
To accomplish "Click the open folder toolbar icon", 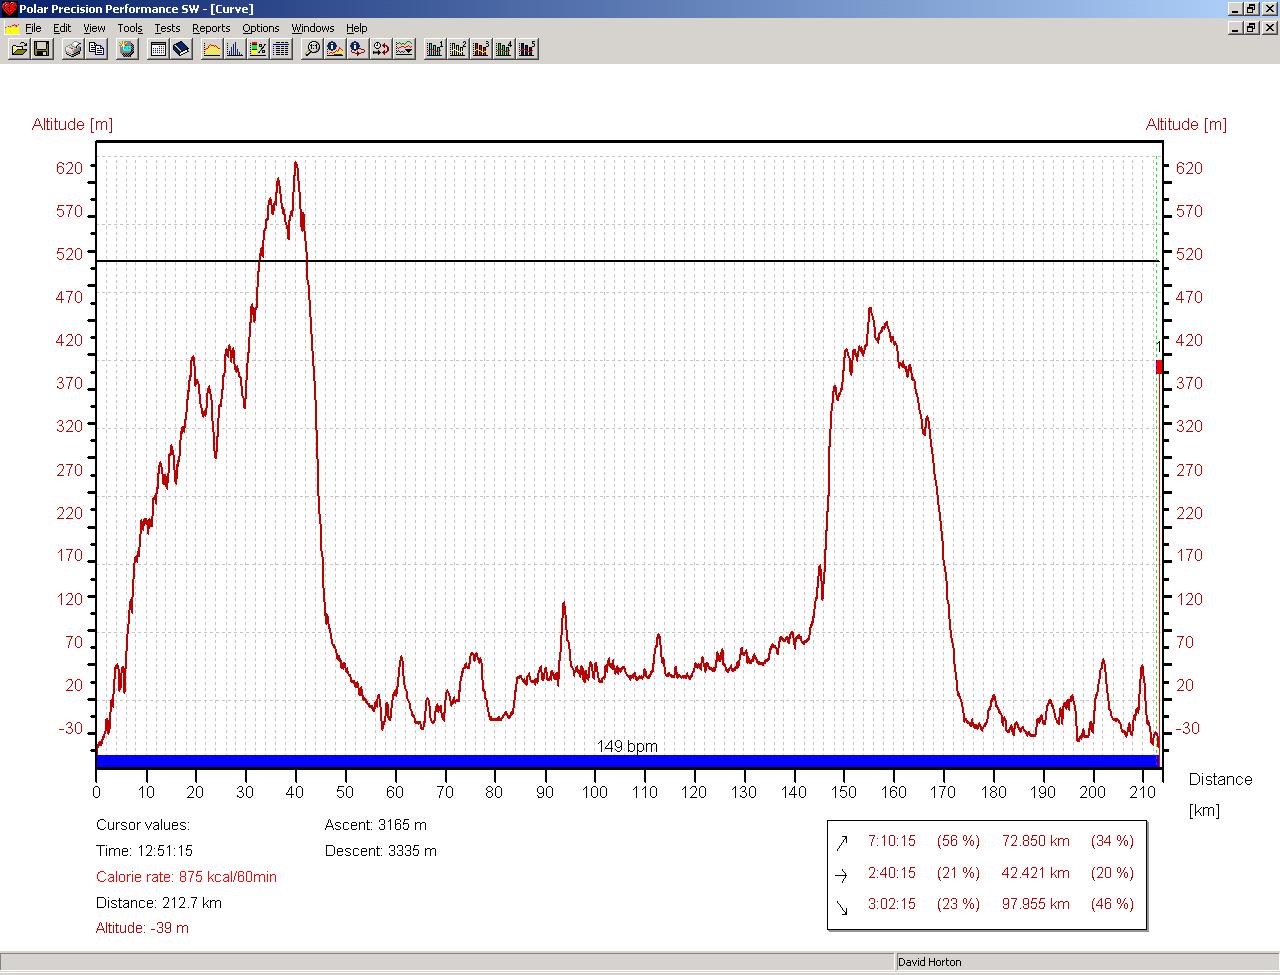I will coord(18,48).
